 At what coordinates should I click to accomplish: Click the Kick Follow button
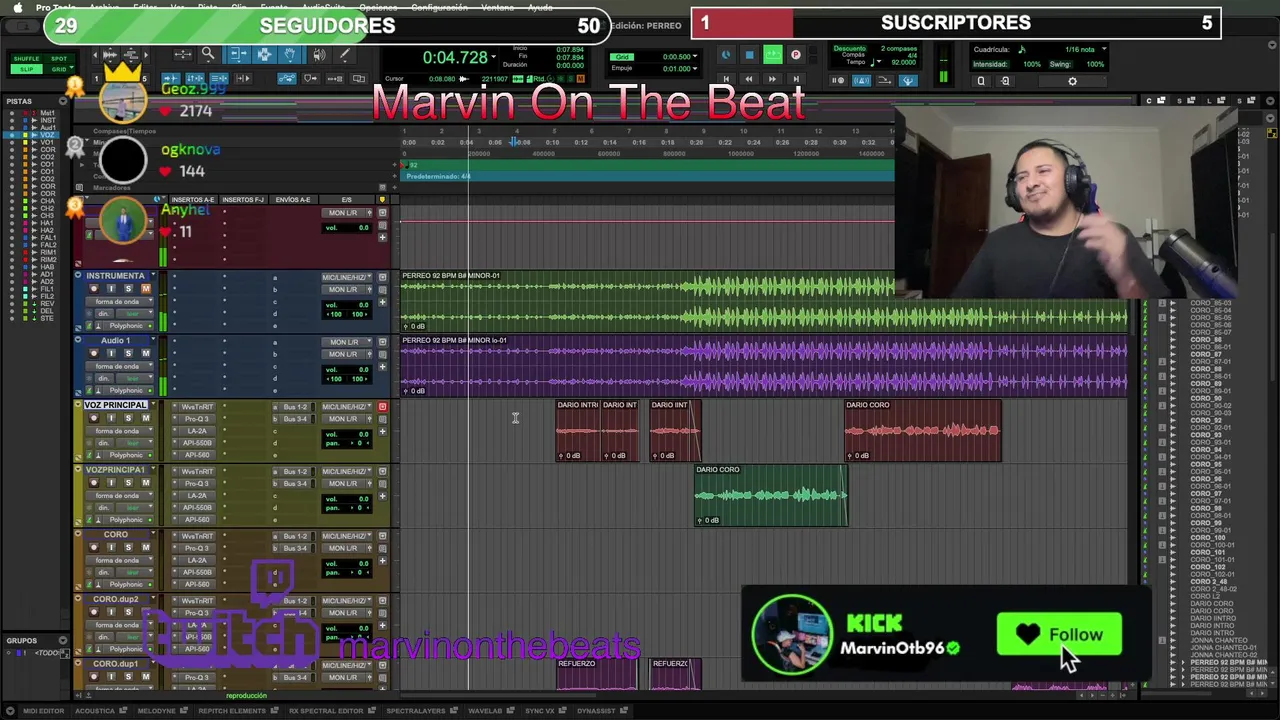1059,634
